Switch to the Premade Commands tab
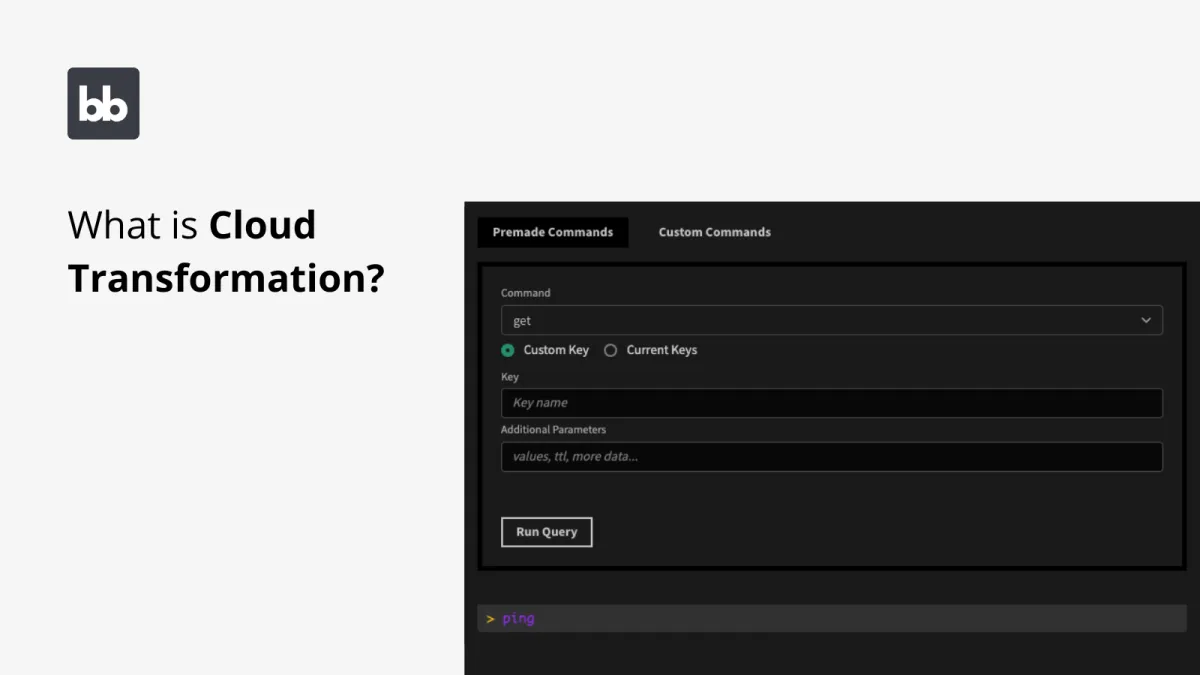Image resolution: width=1200 pixels, height=675 pixels. click(x=553, y=232)
